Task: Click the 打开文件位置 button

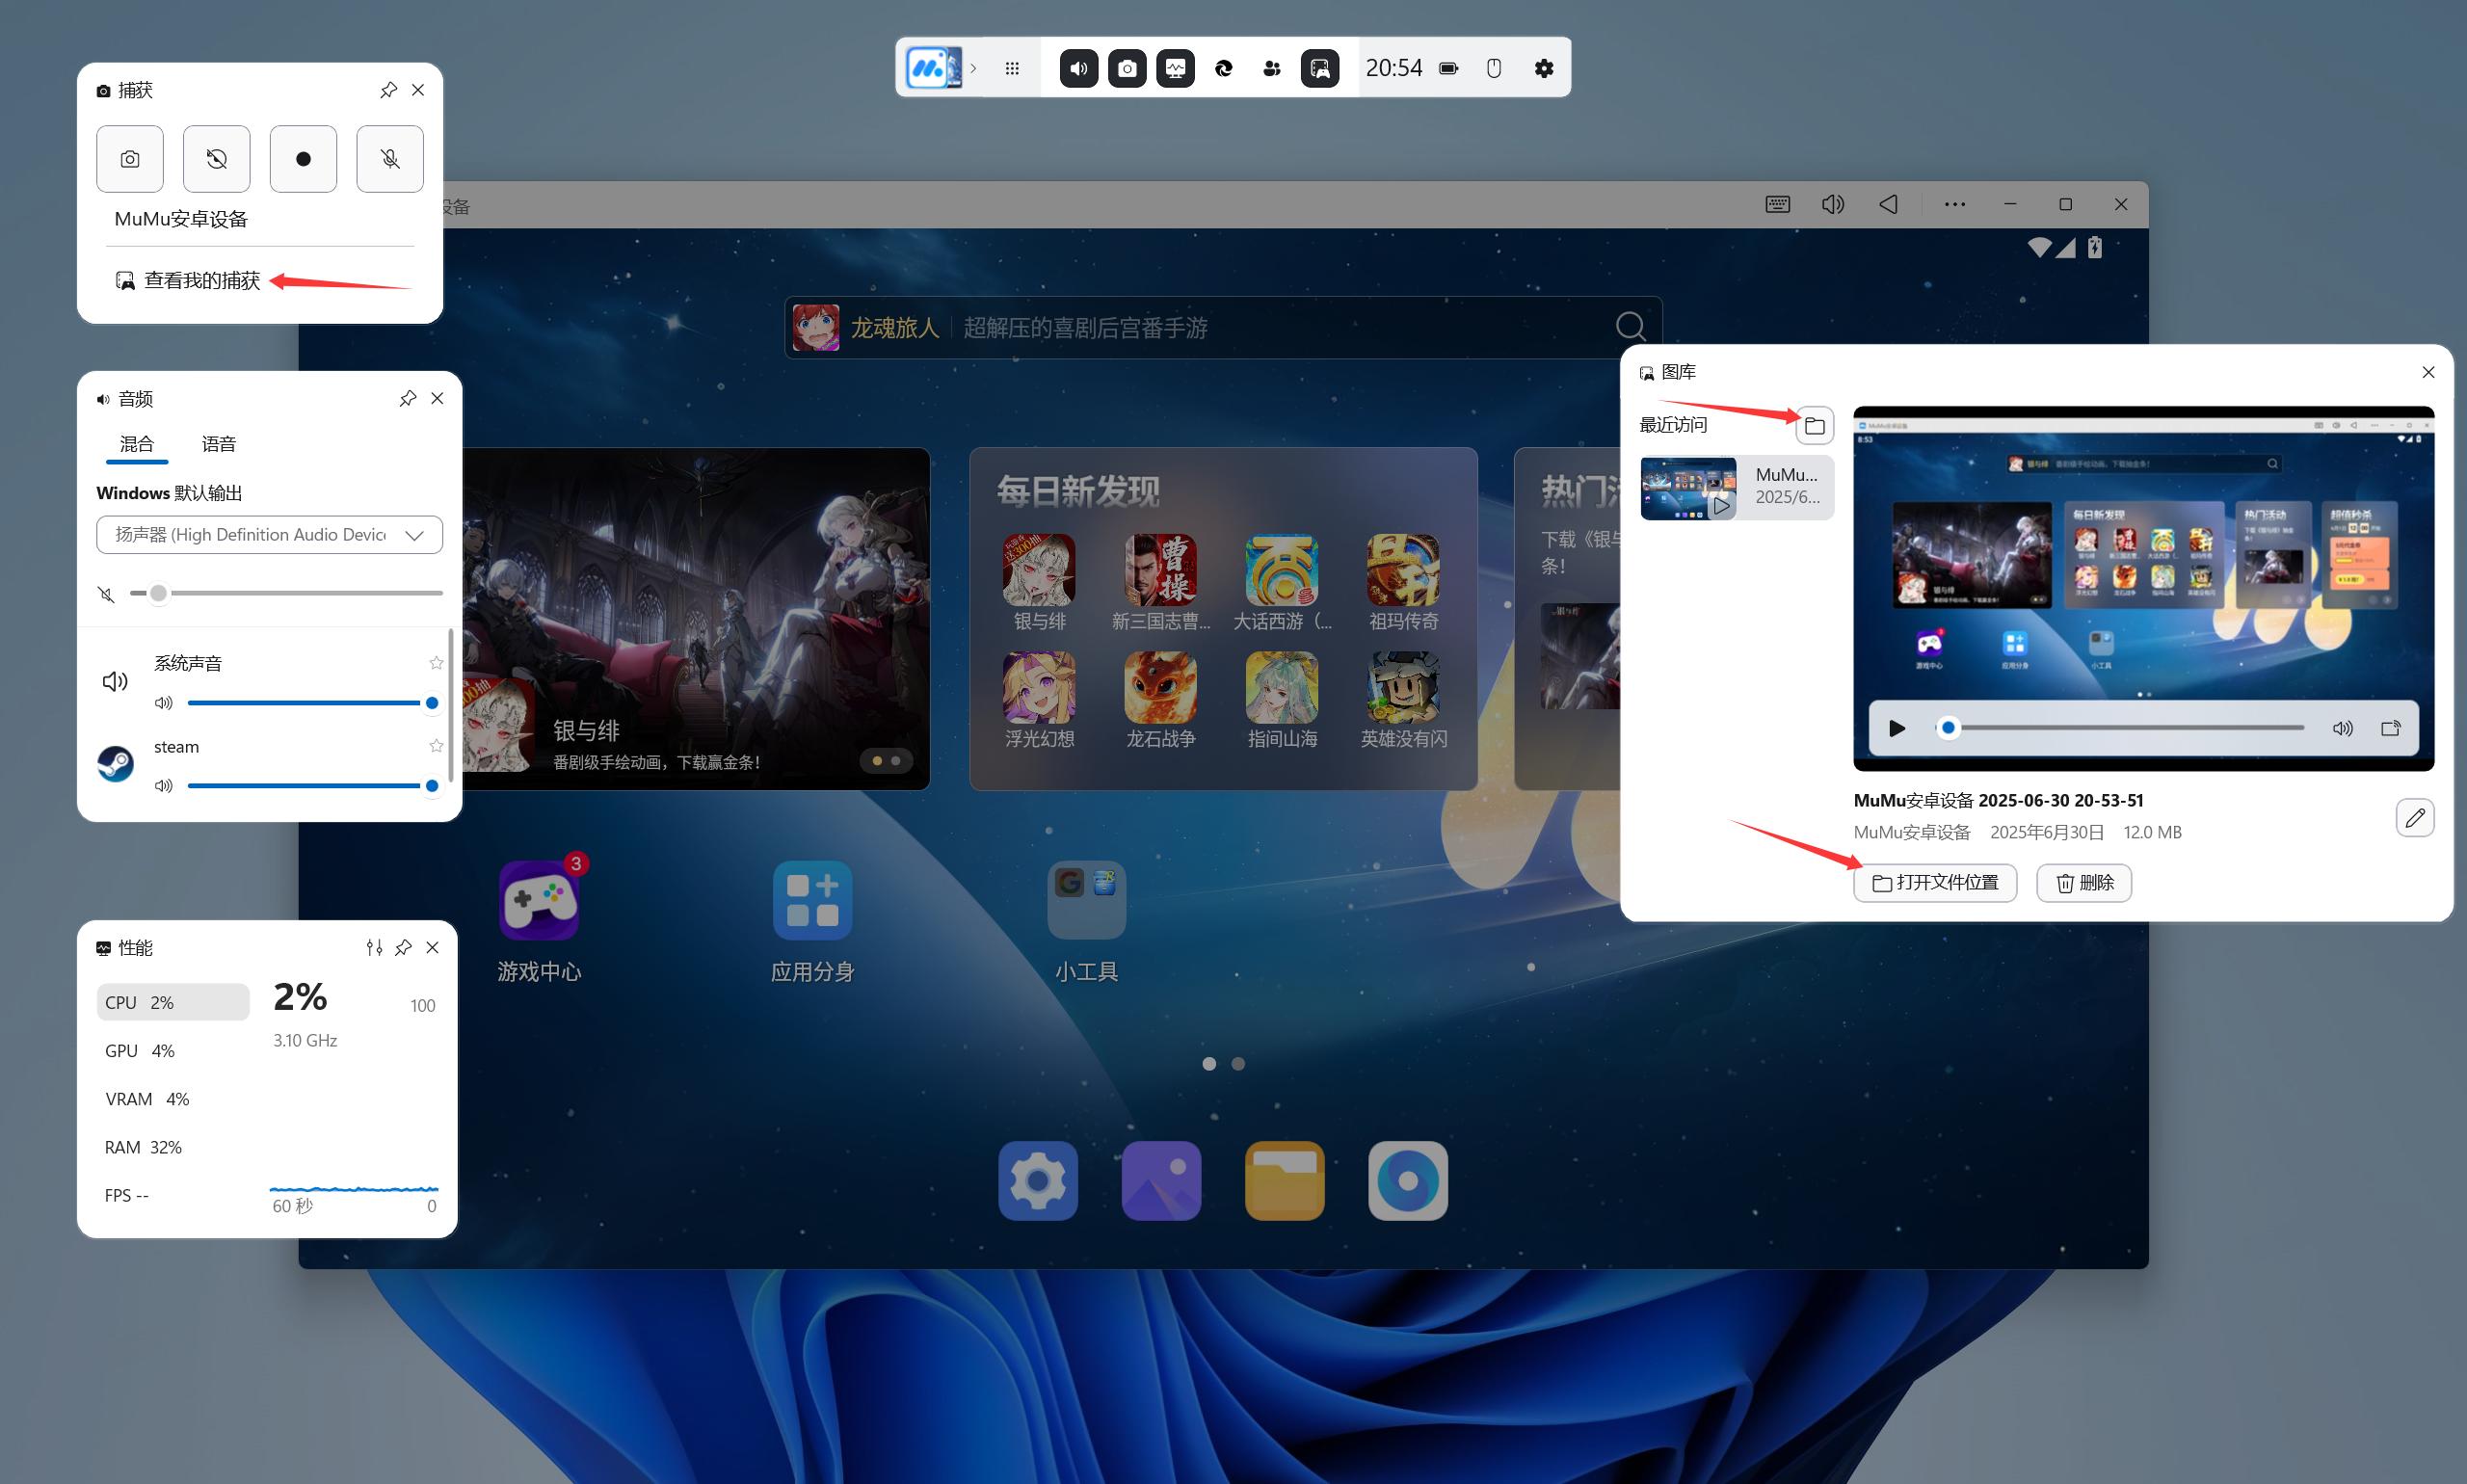Action: [x=1934, y=883]
